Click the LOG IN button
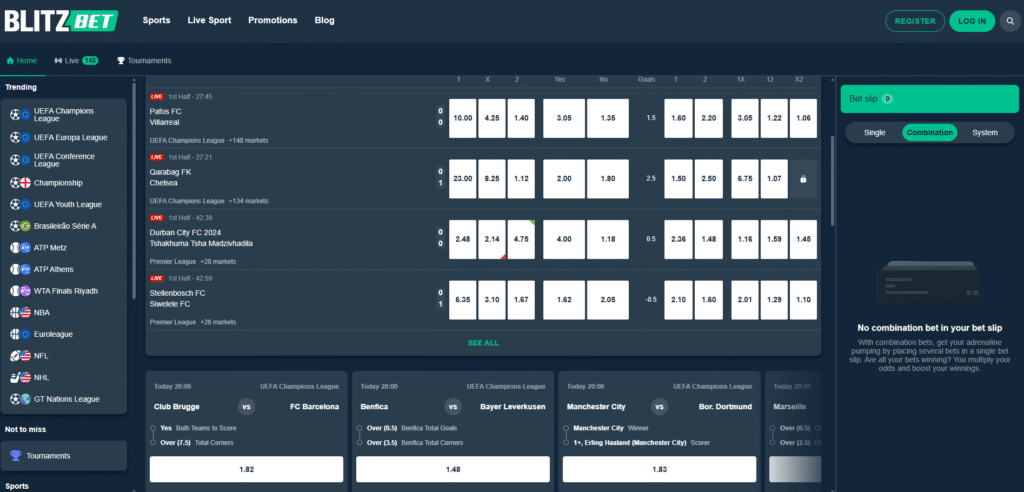1024x492 pixels. (972, 21)
